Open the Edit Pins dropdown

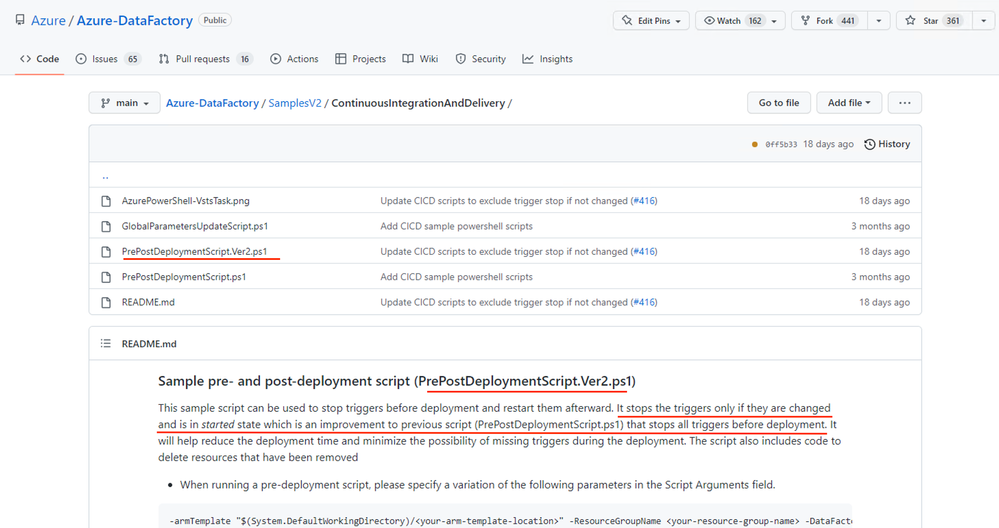coord(651,21)
